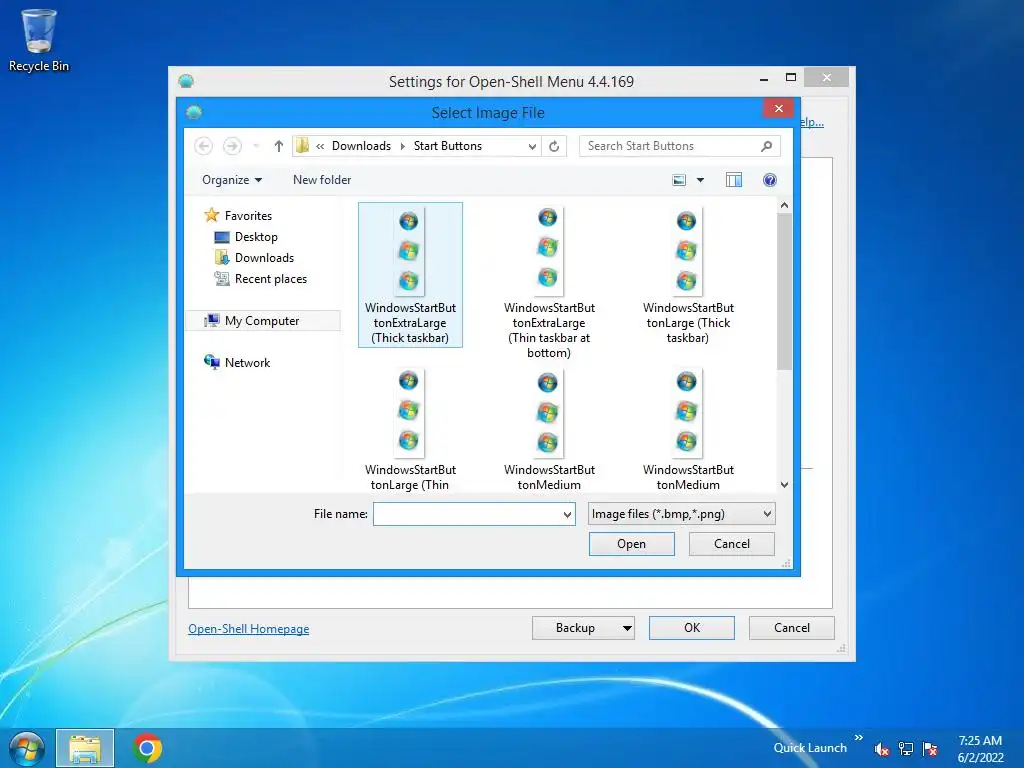1024x768 pixels.
Task: Cancel the Select Image File dialog
Action: 731,544
